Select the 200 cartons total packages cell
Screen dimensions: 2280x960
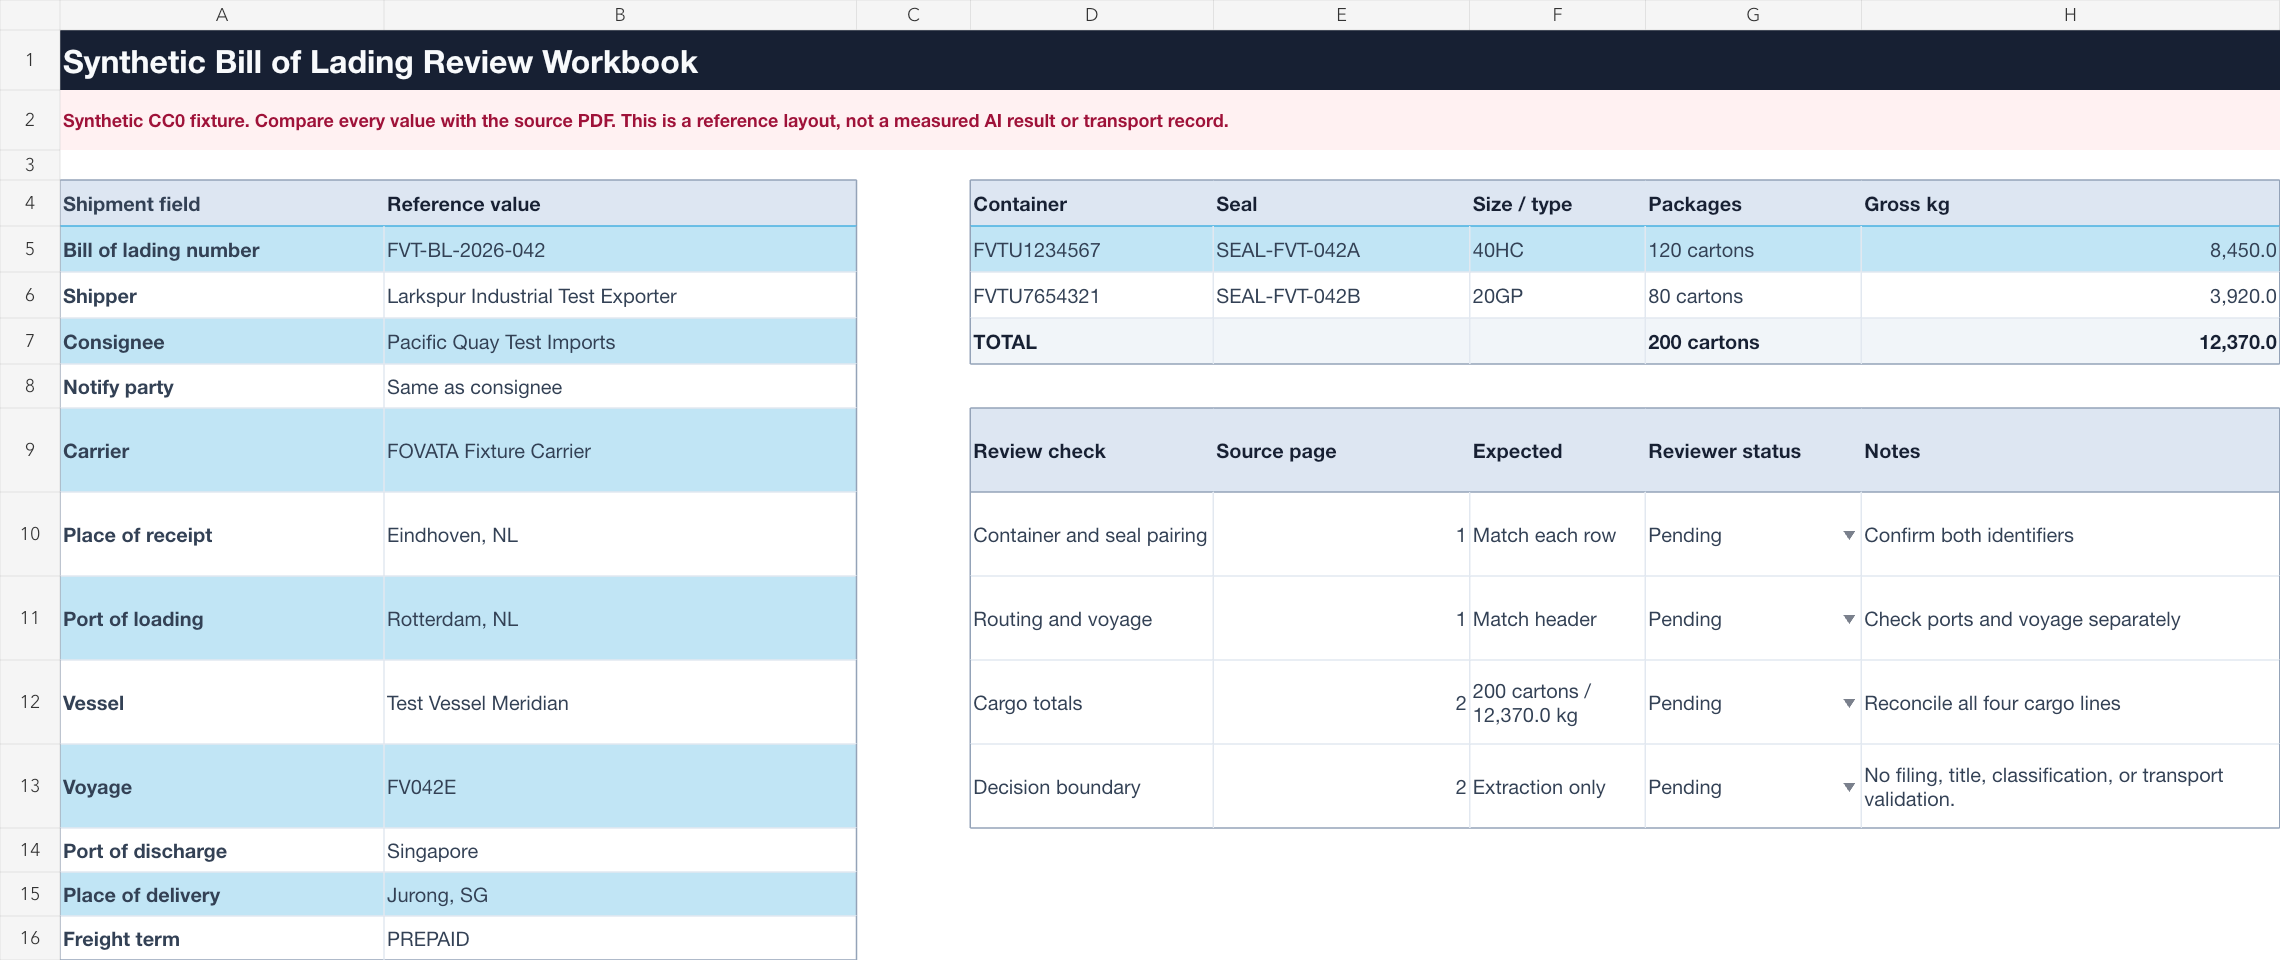(x=1753, y=341)
